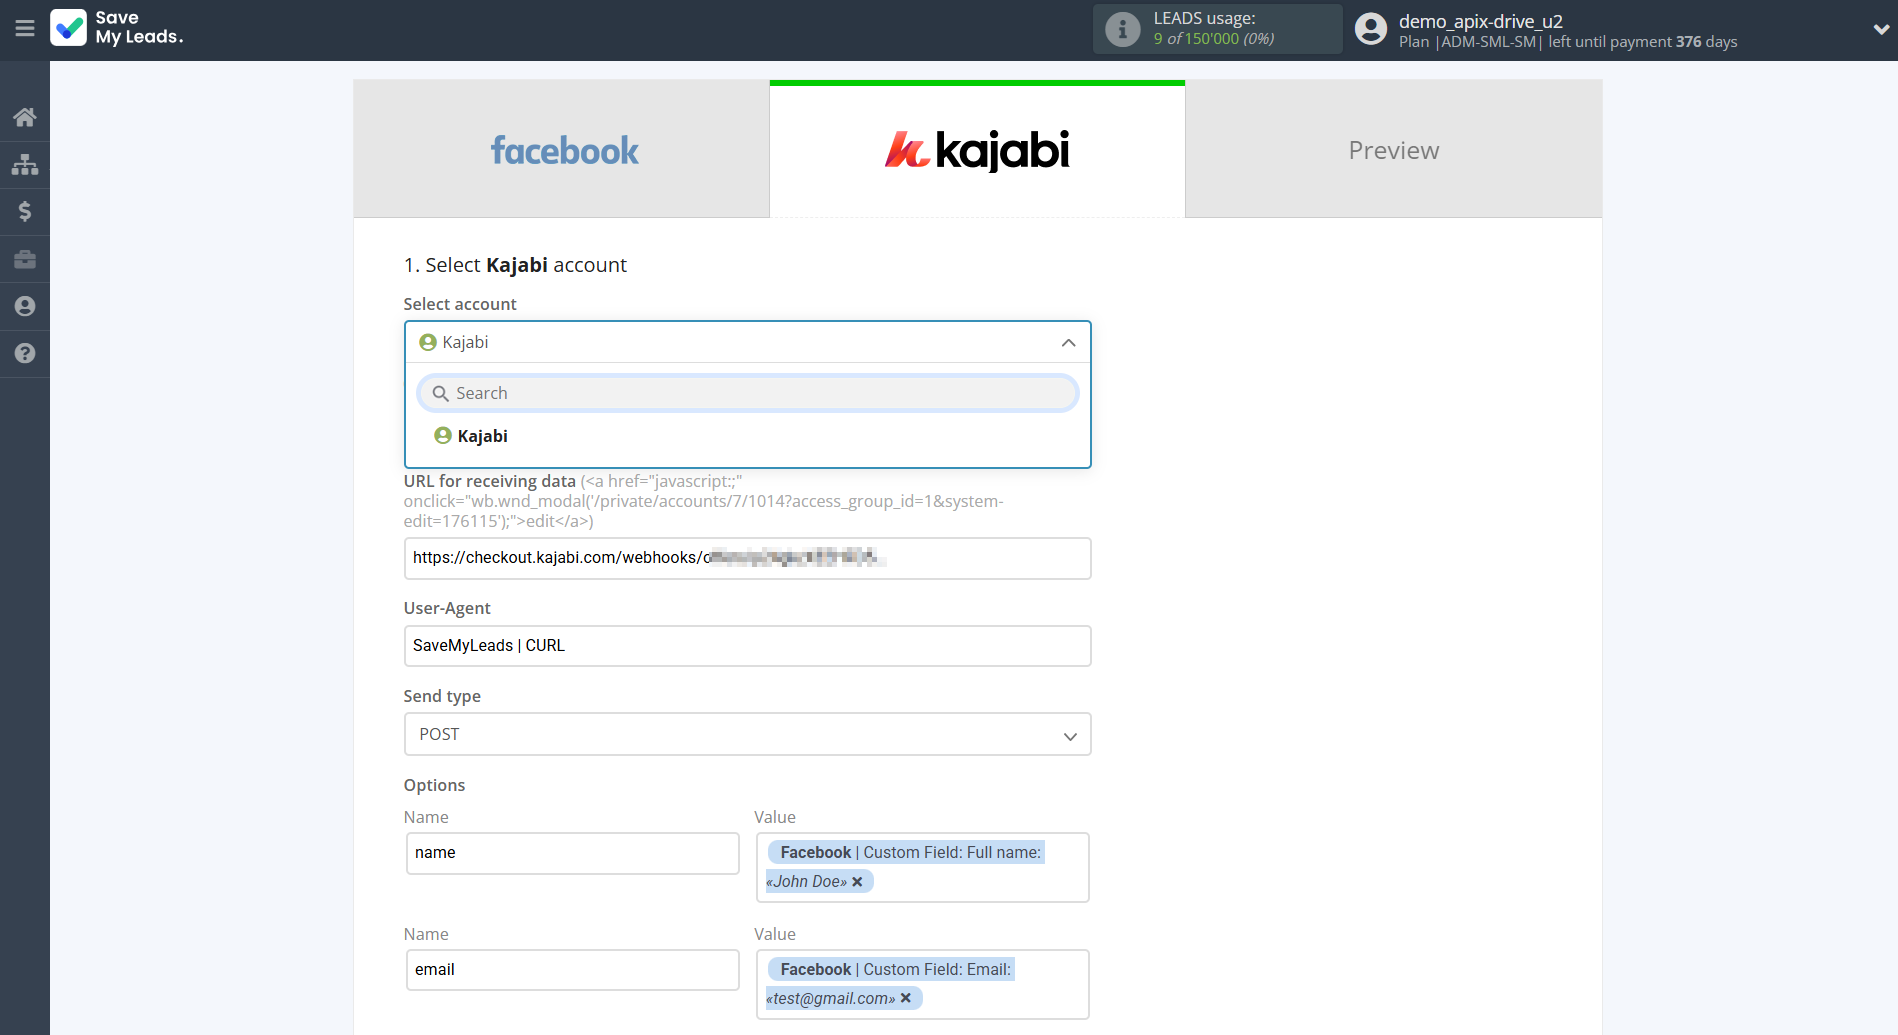
Task: Open the dollar payments icon in sidebar
Action: pyautogui.click(x=24, y=211)
